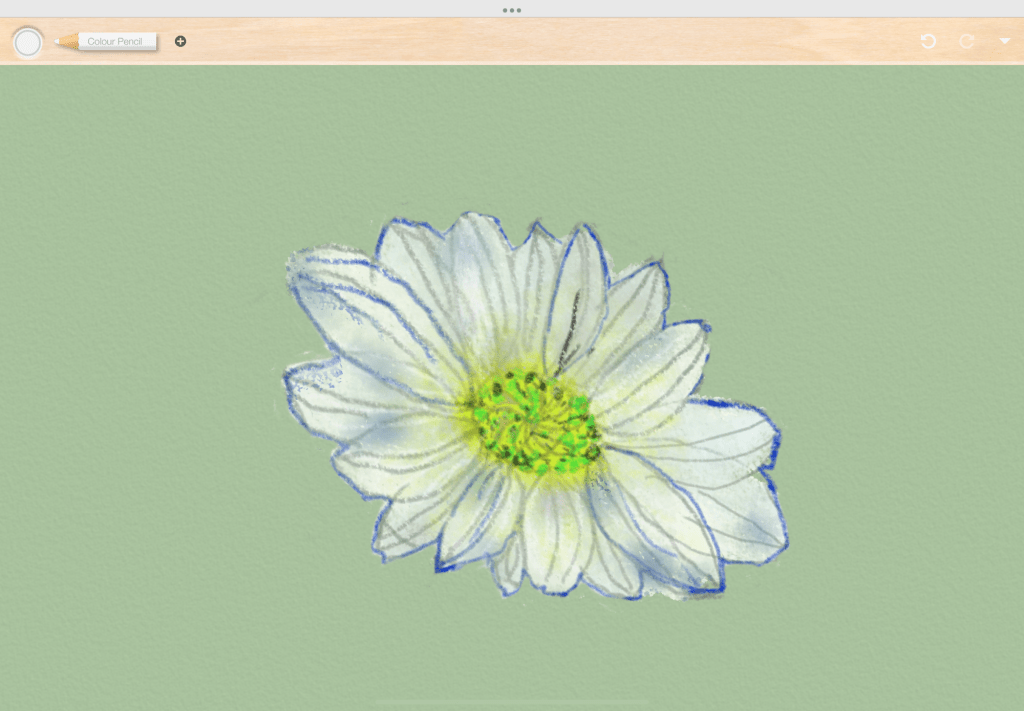Redo the undone stroke
This screenshot has width=1024, height=711.
[x=966, y=41]
